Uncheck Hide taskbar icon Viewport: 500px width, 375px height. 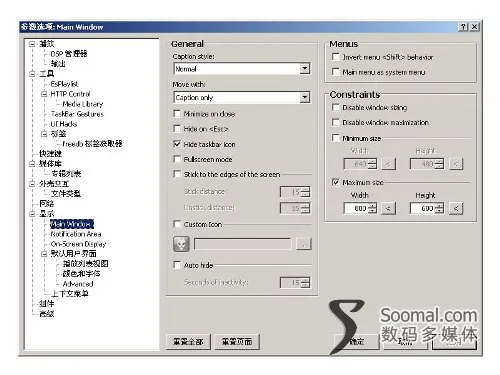pos(177,144)
